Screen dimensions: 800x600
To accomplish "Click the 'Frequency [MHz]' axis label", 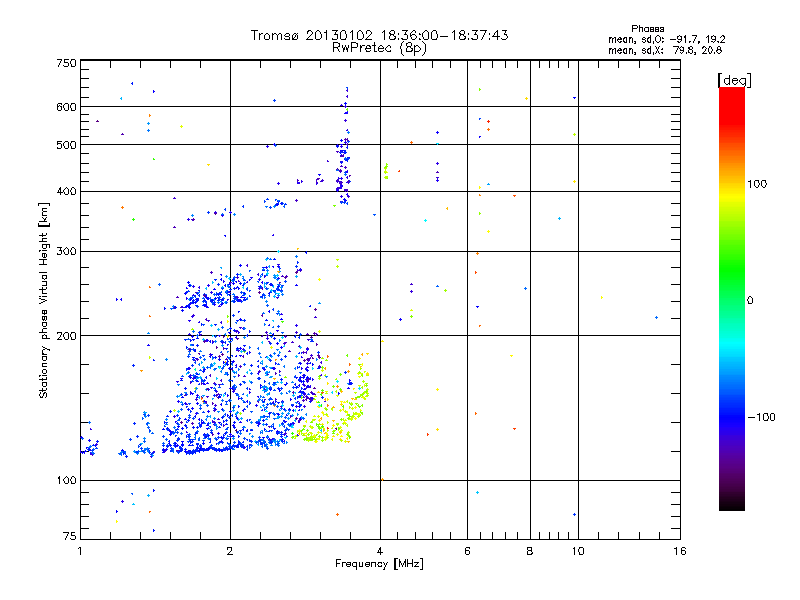I will point(379,564).
